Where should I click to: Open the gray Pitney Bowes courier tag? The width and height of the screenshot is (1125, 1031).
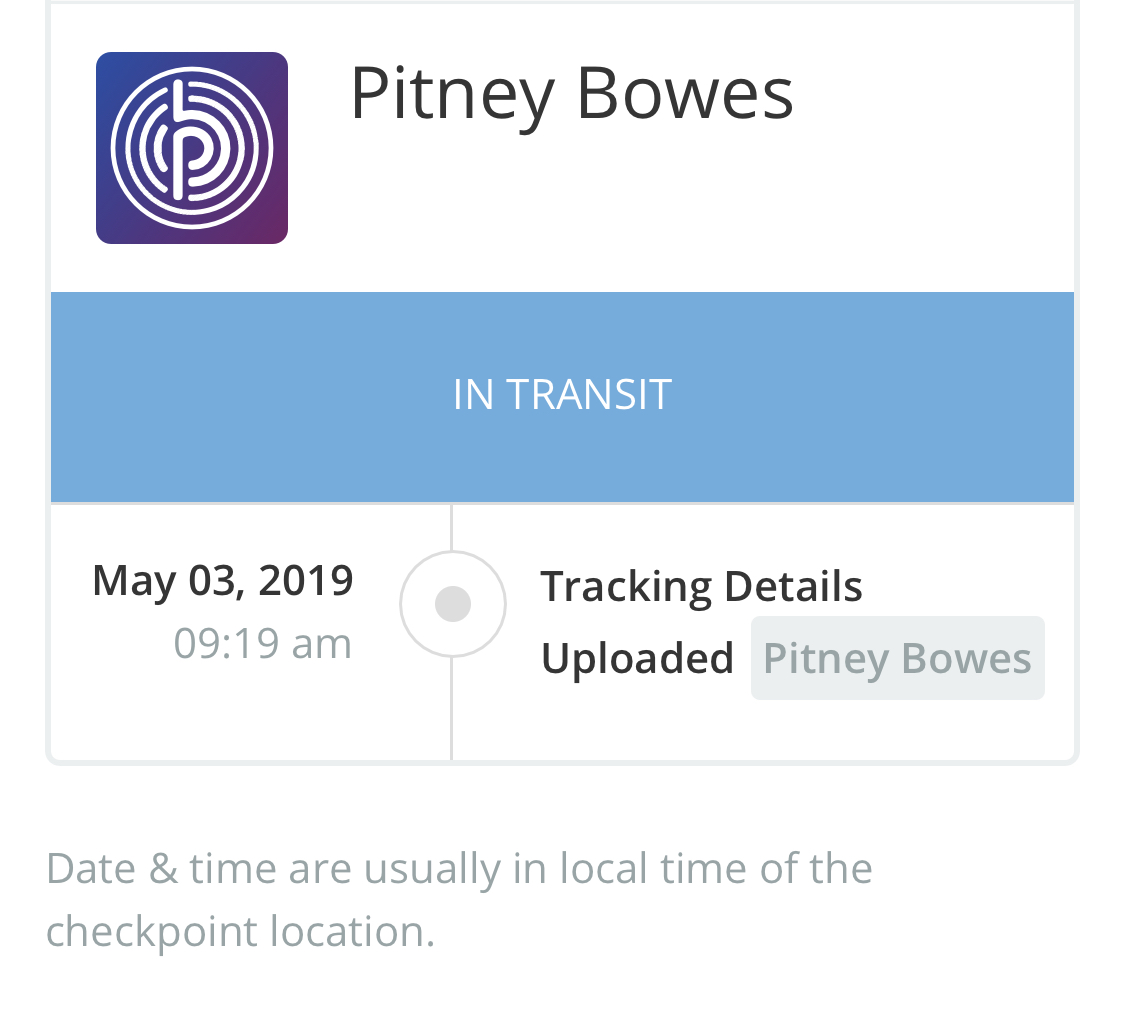898,658
